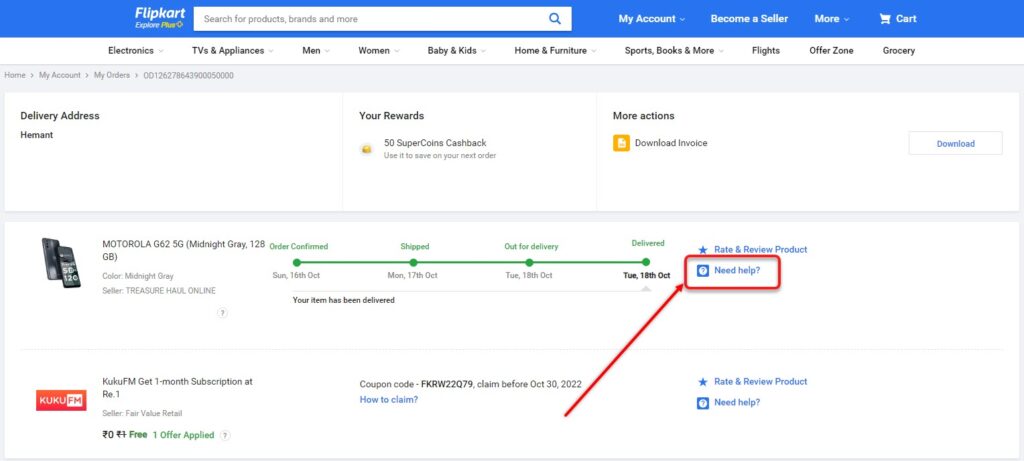Click Need help? for KukuFM order
This screenshot has height=461, width=1024.
[x=737, y=403]
